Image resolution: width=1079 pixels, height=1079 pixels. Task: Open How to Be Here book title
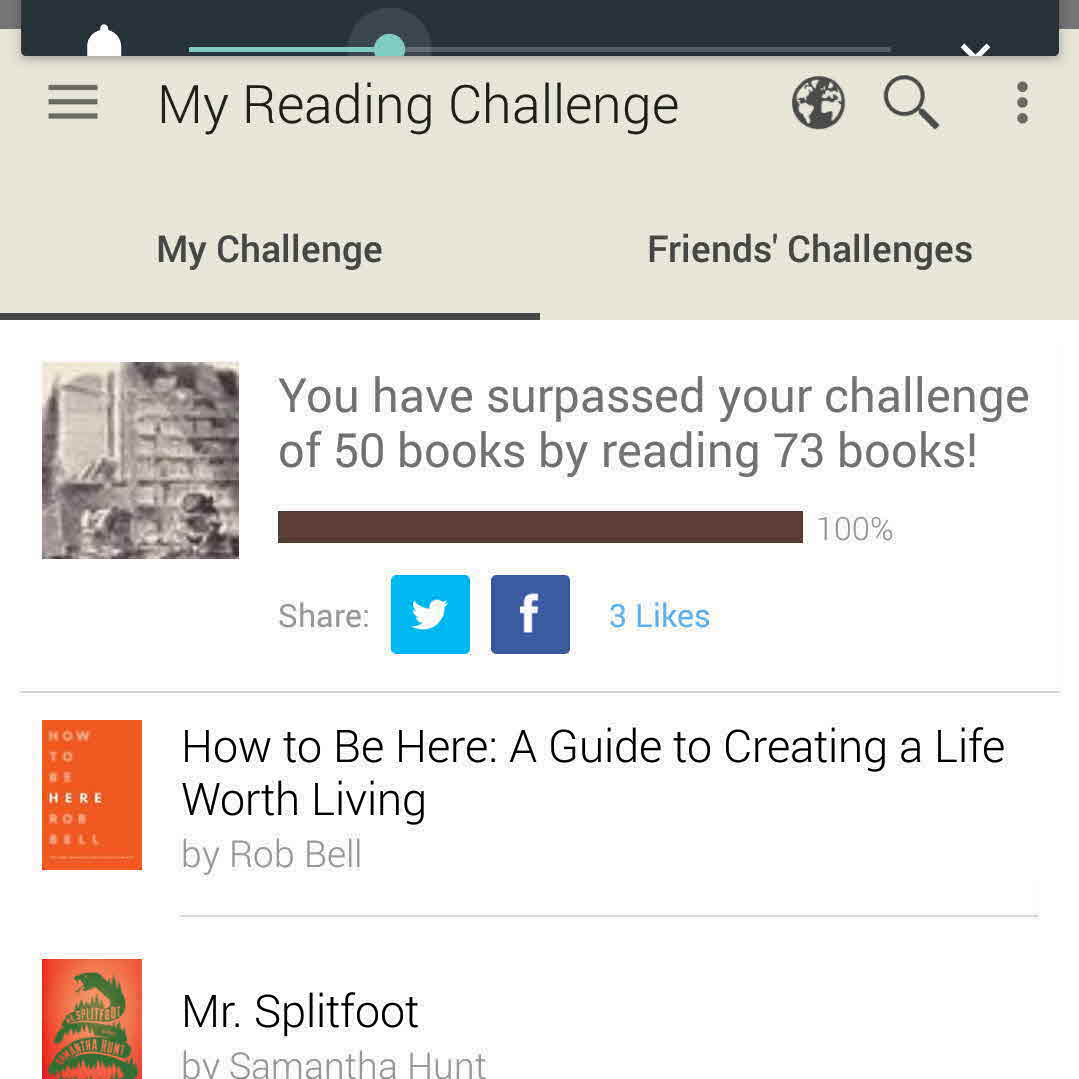[592, 772]
